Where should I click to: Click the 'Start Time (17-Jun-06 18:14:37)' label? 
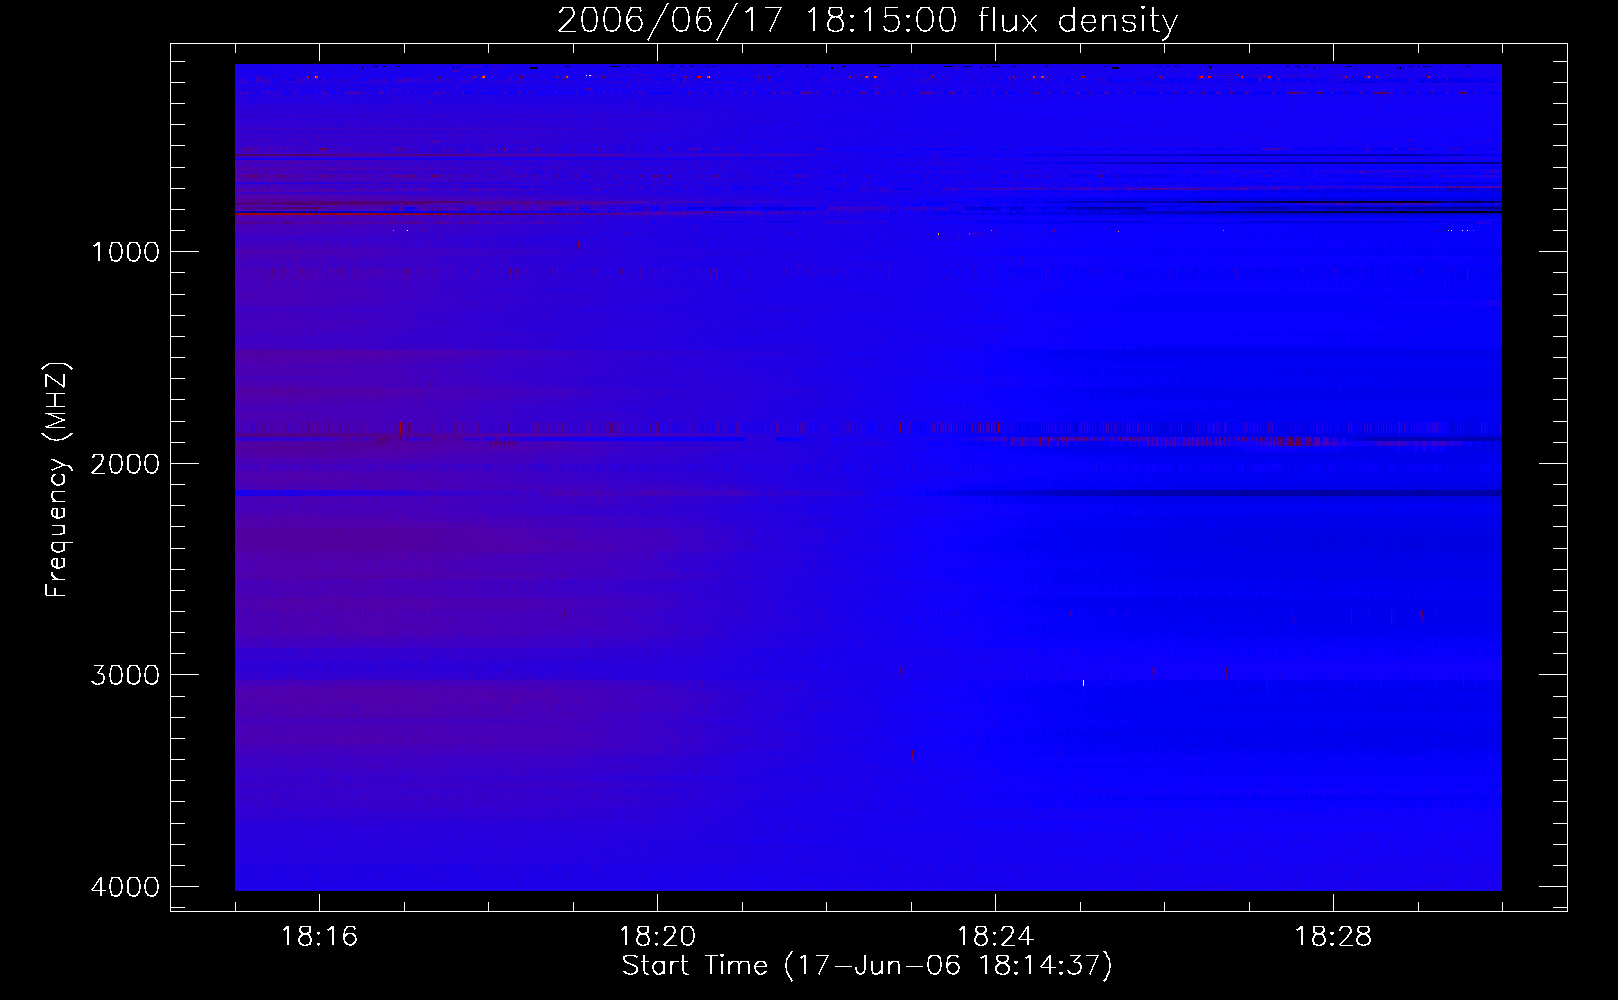867,966
